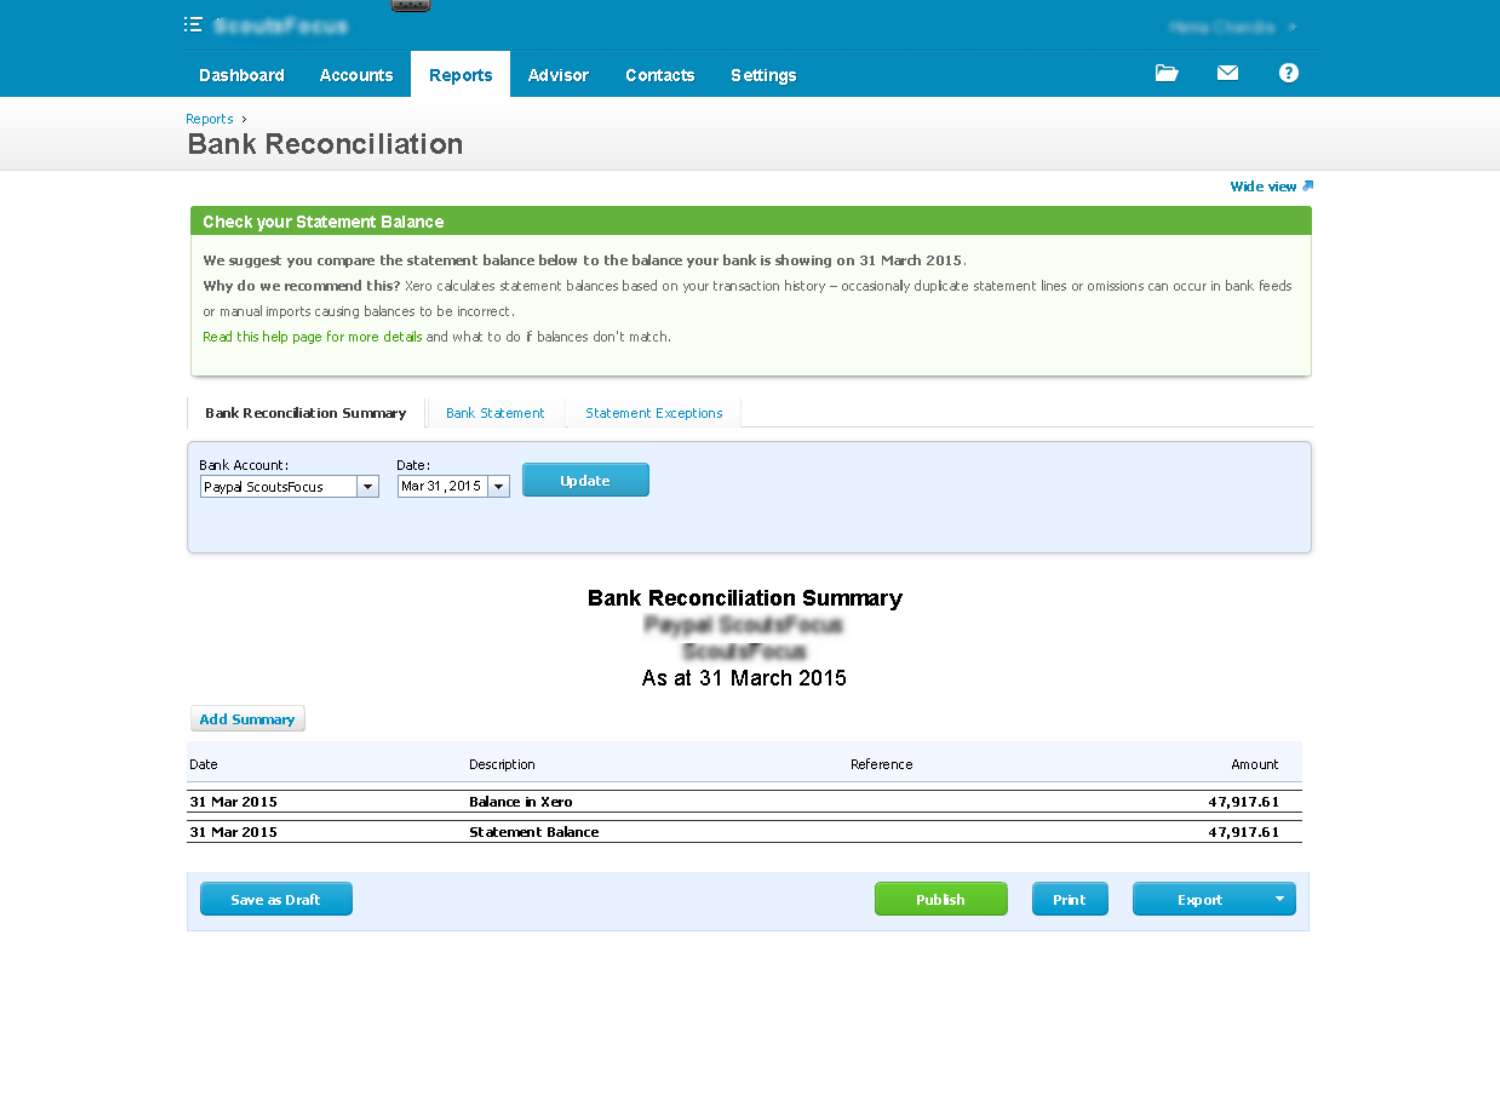Open the Dashboard menu
This screenshot has height=1107, width=1500.
pos(241,75)
